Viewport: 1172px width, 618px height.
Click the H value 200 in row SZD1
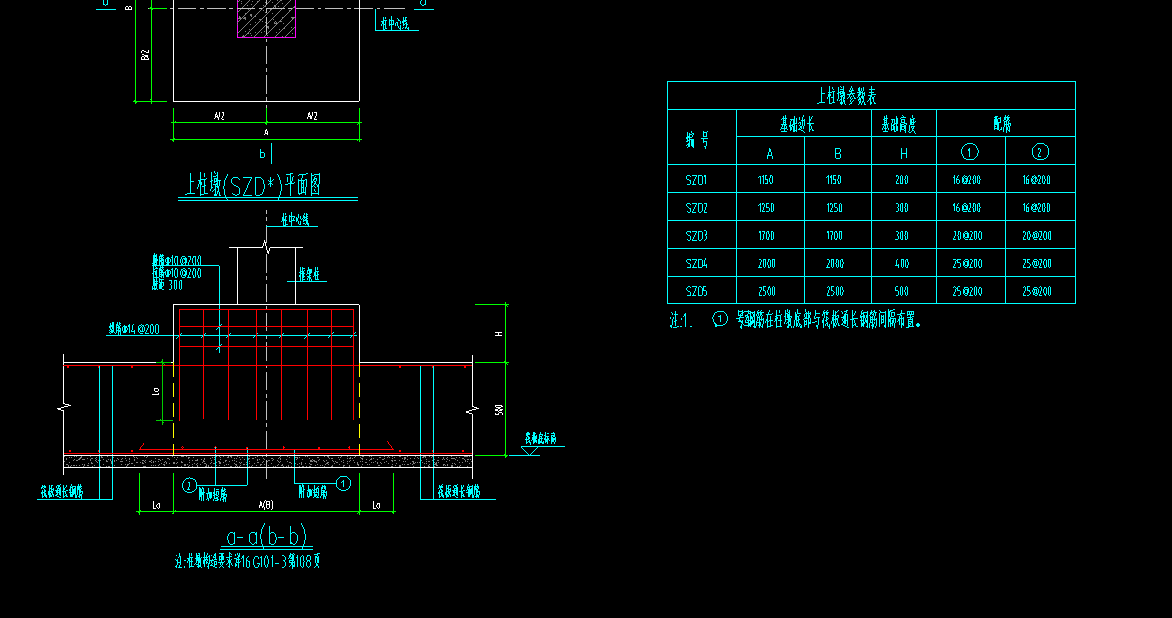pyautogui.click(x=901, y=180)
